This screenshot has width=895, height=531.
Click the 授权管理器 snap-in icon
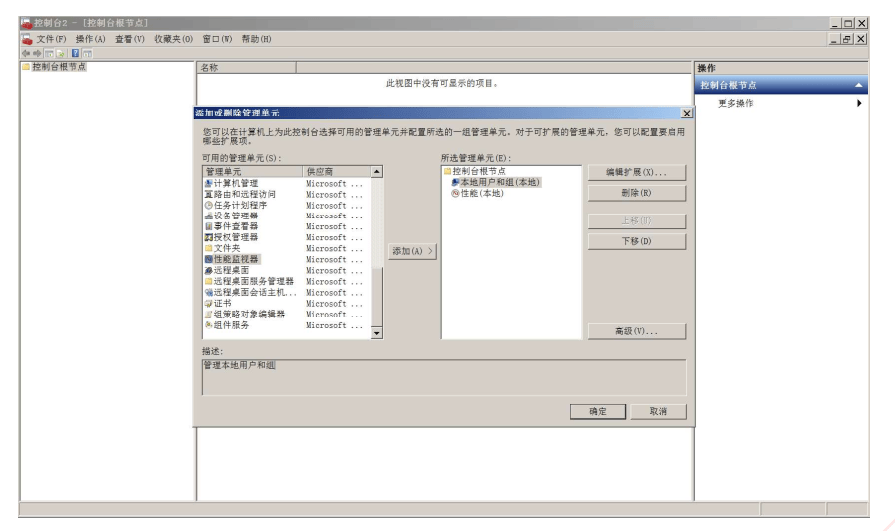[208, 237]
